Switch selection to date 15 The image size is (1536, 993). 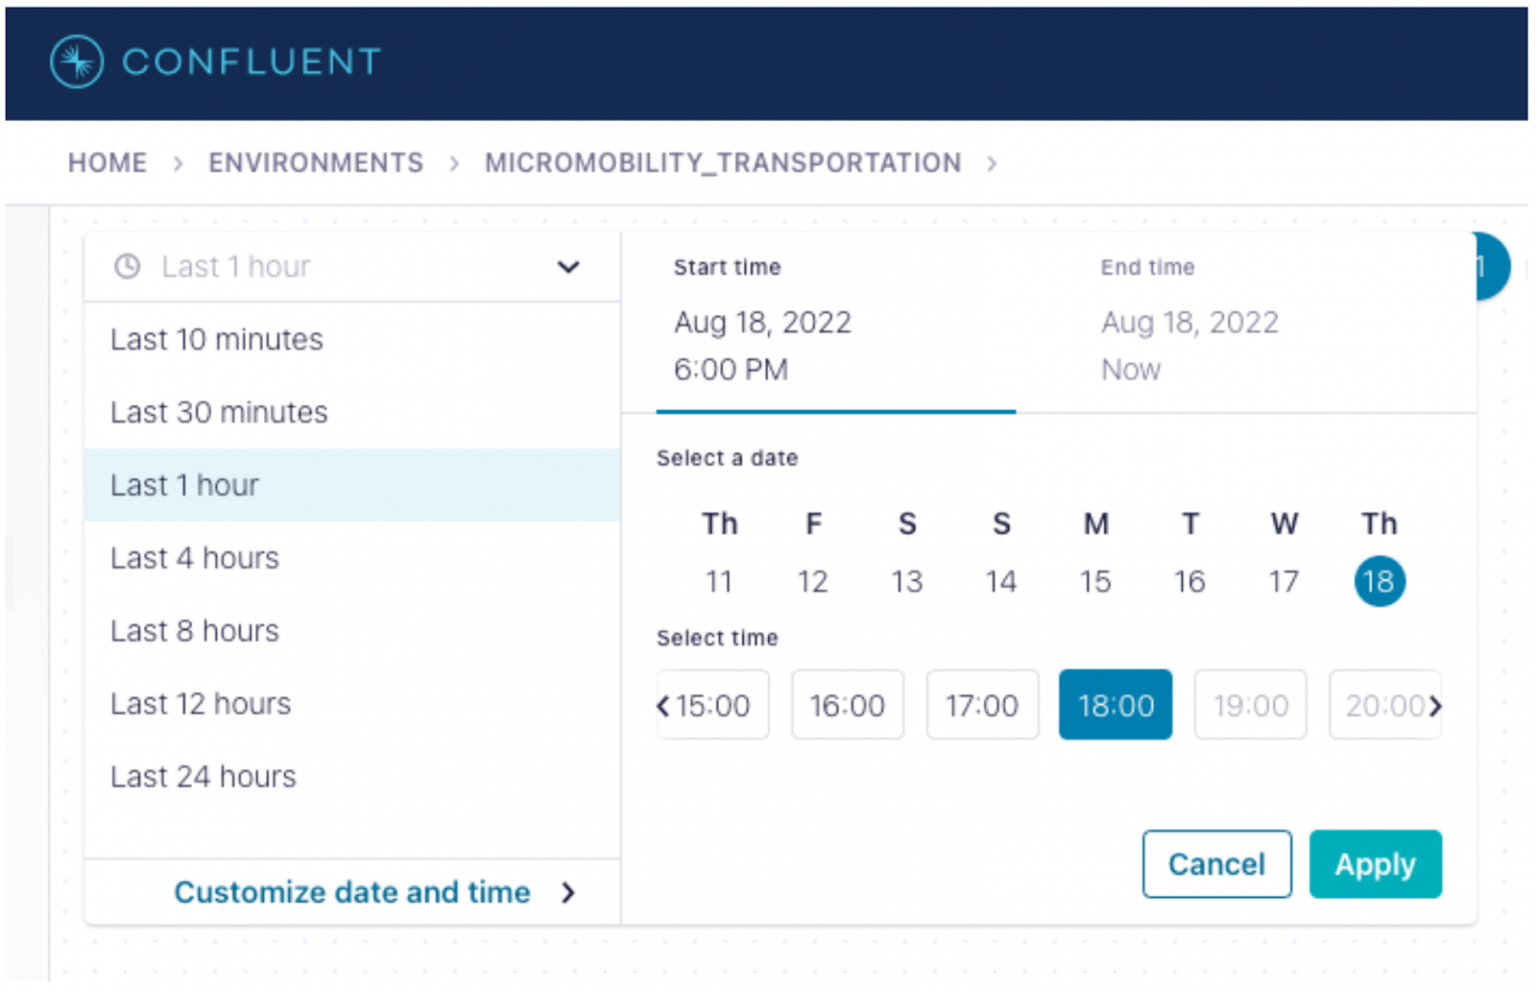click(1096, 581)
